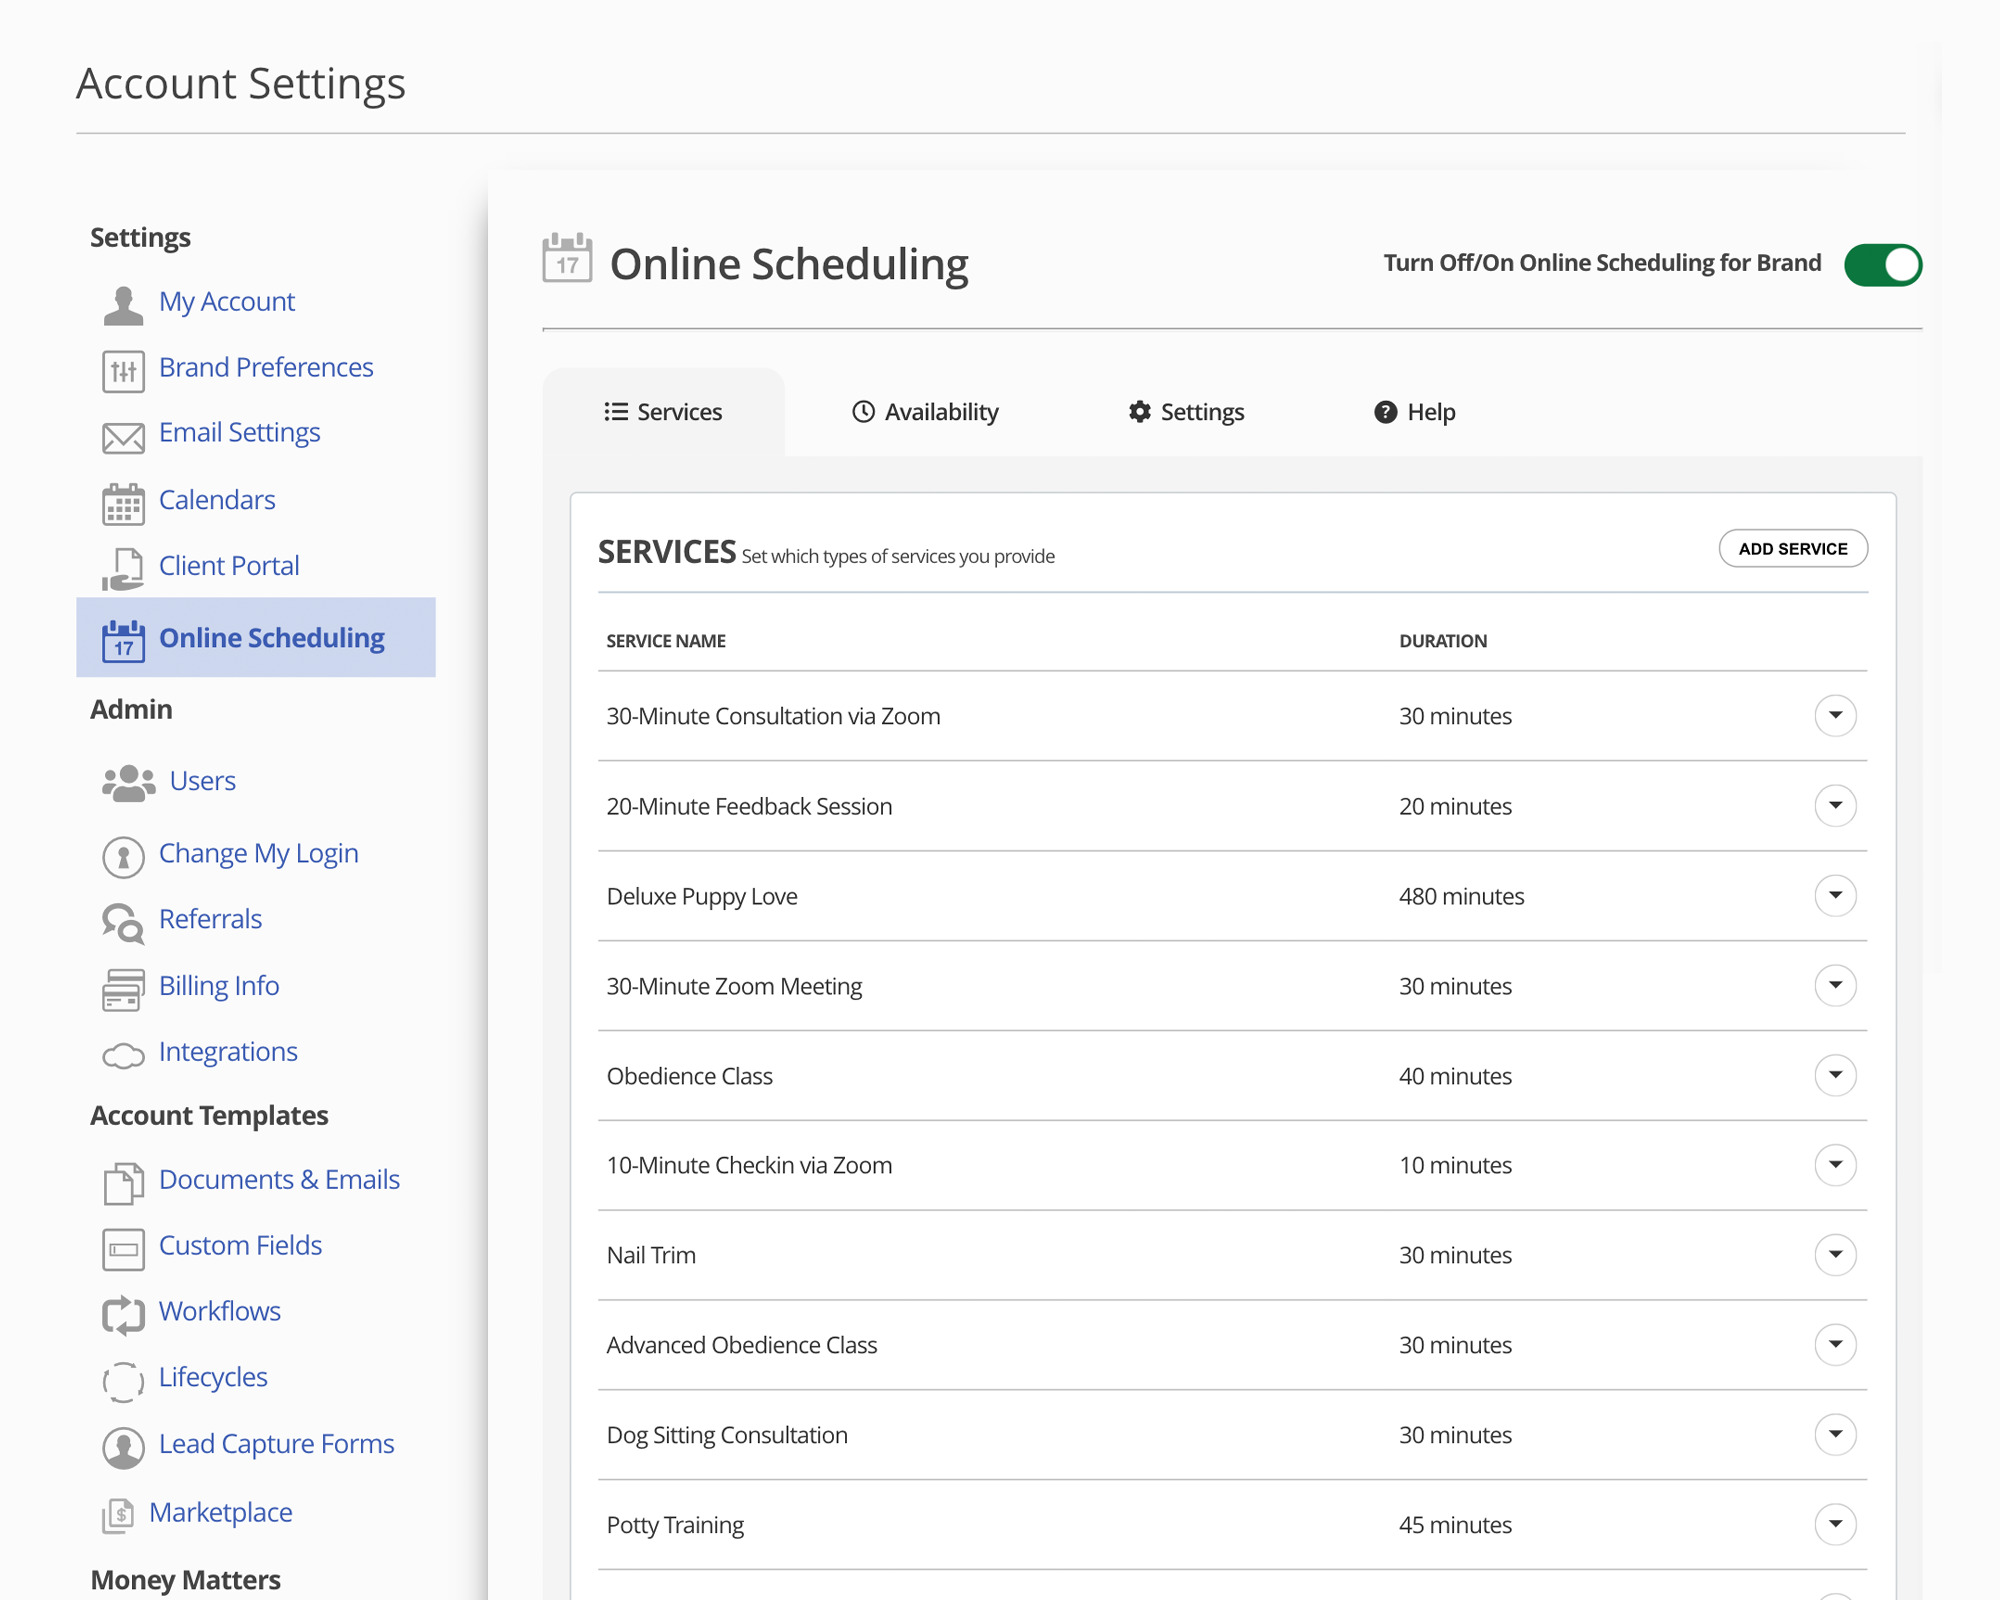Viewport: 2000px width, 1600px height.
Task: Click the Client Portal hand icon
Action: coord(123,569)
